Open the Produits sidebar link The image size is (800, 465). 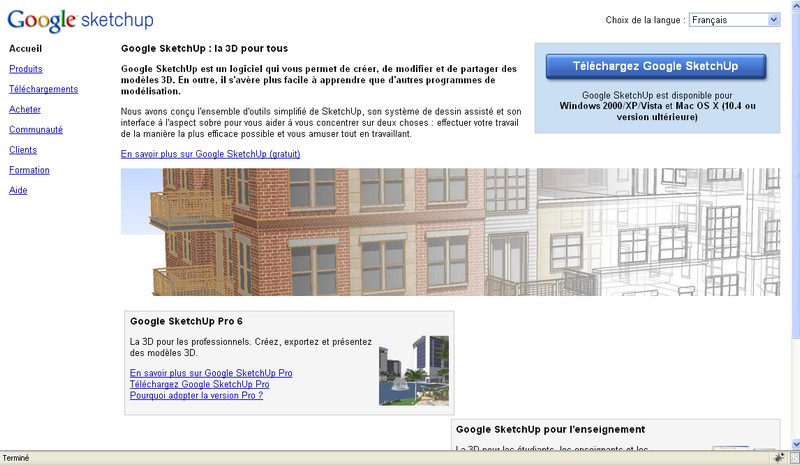pyautogui.click(x=26, y=69)
